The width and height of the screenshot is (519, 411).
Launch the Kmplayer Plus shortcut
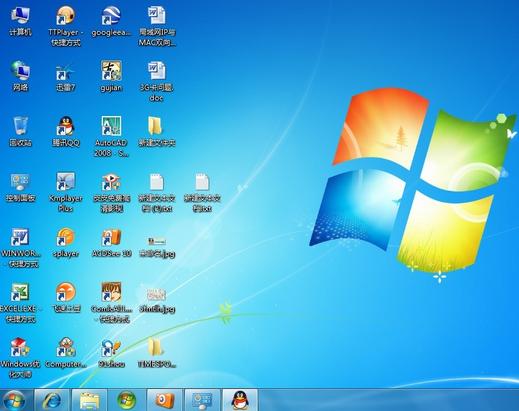[65, 192]
